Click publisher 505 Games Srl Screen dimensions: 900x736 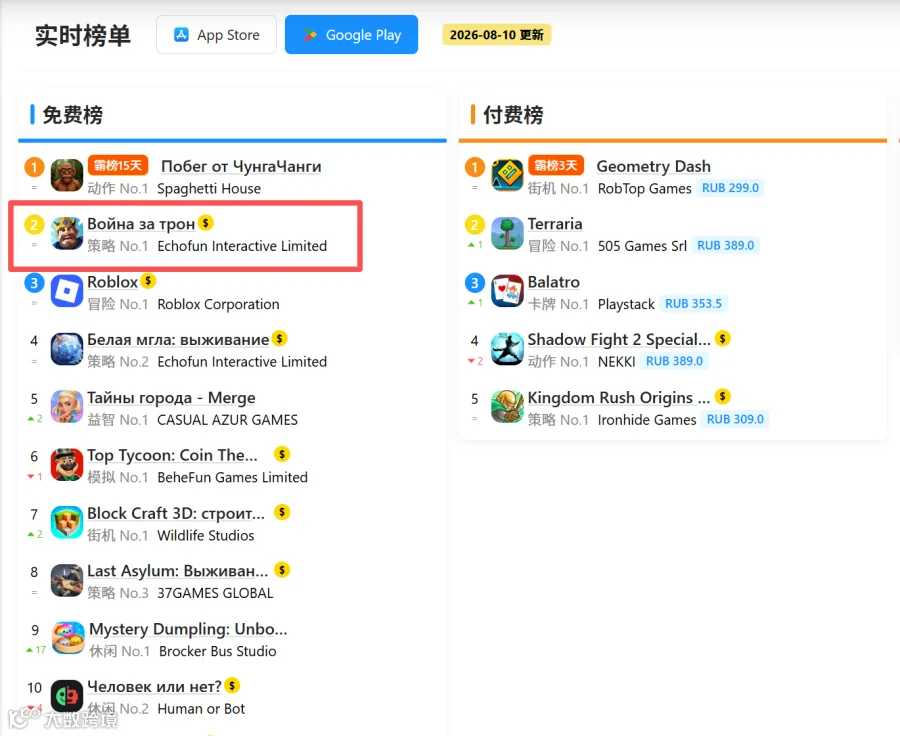(642, 246)
